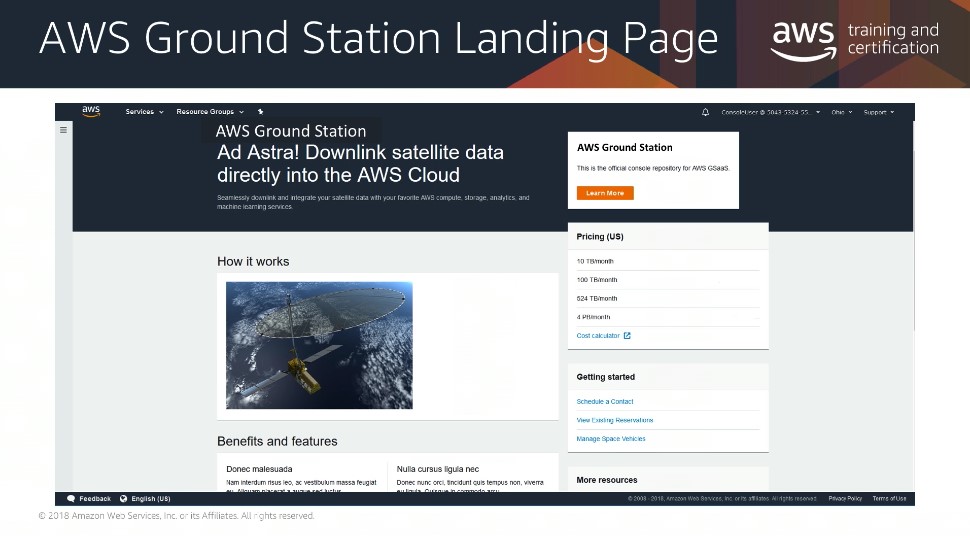Click the Pricing (US) panel heading
Screen dimensions: 970x540
[x=600, y=236]
